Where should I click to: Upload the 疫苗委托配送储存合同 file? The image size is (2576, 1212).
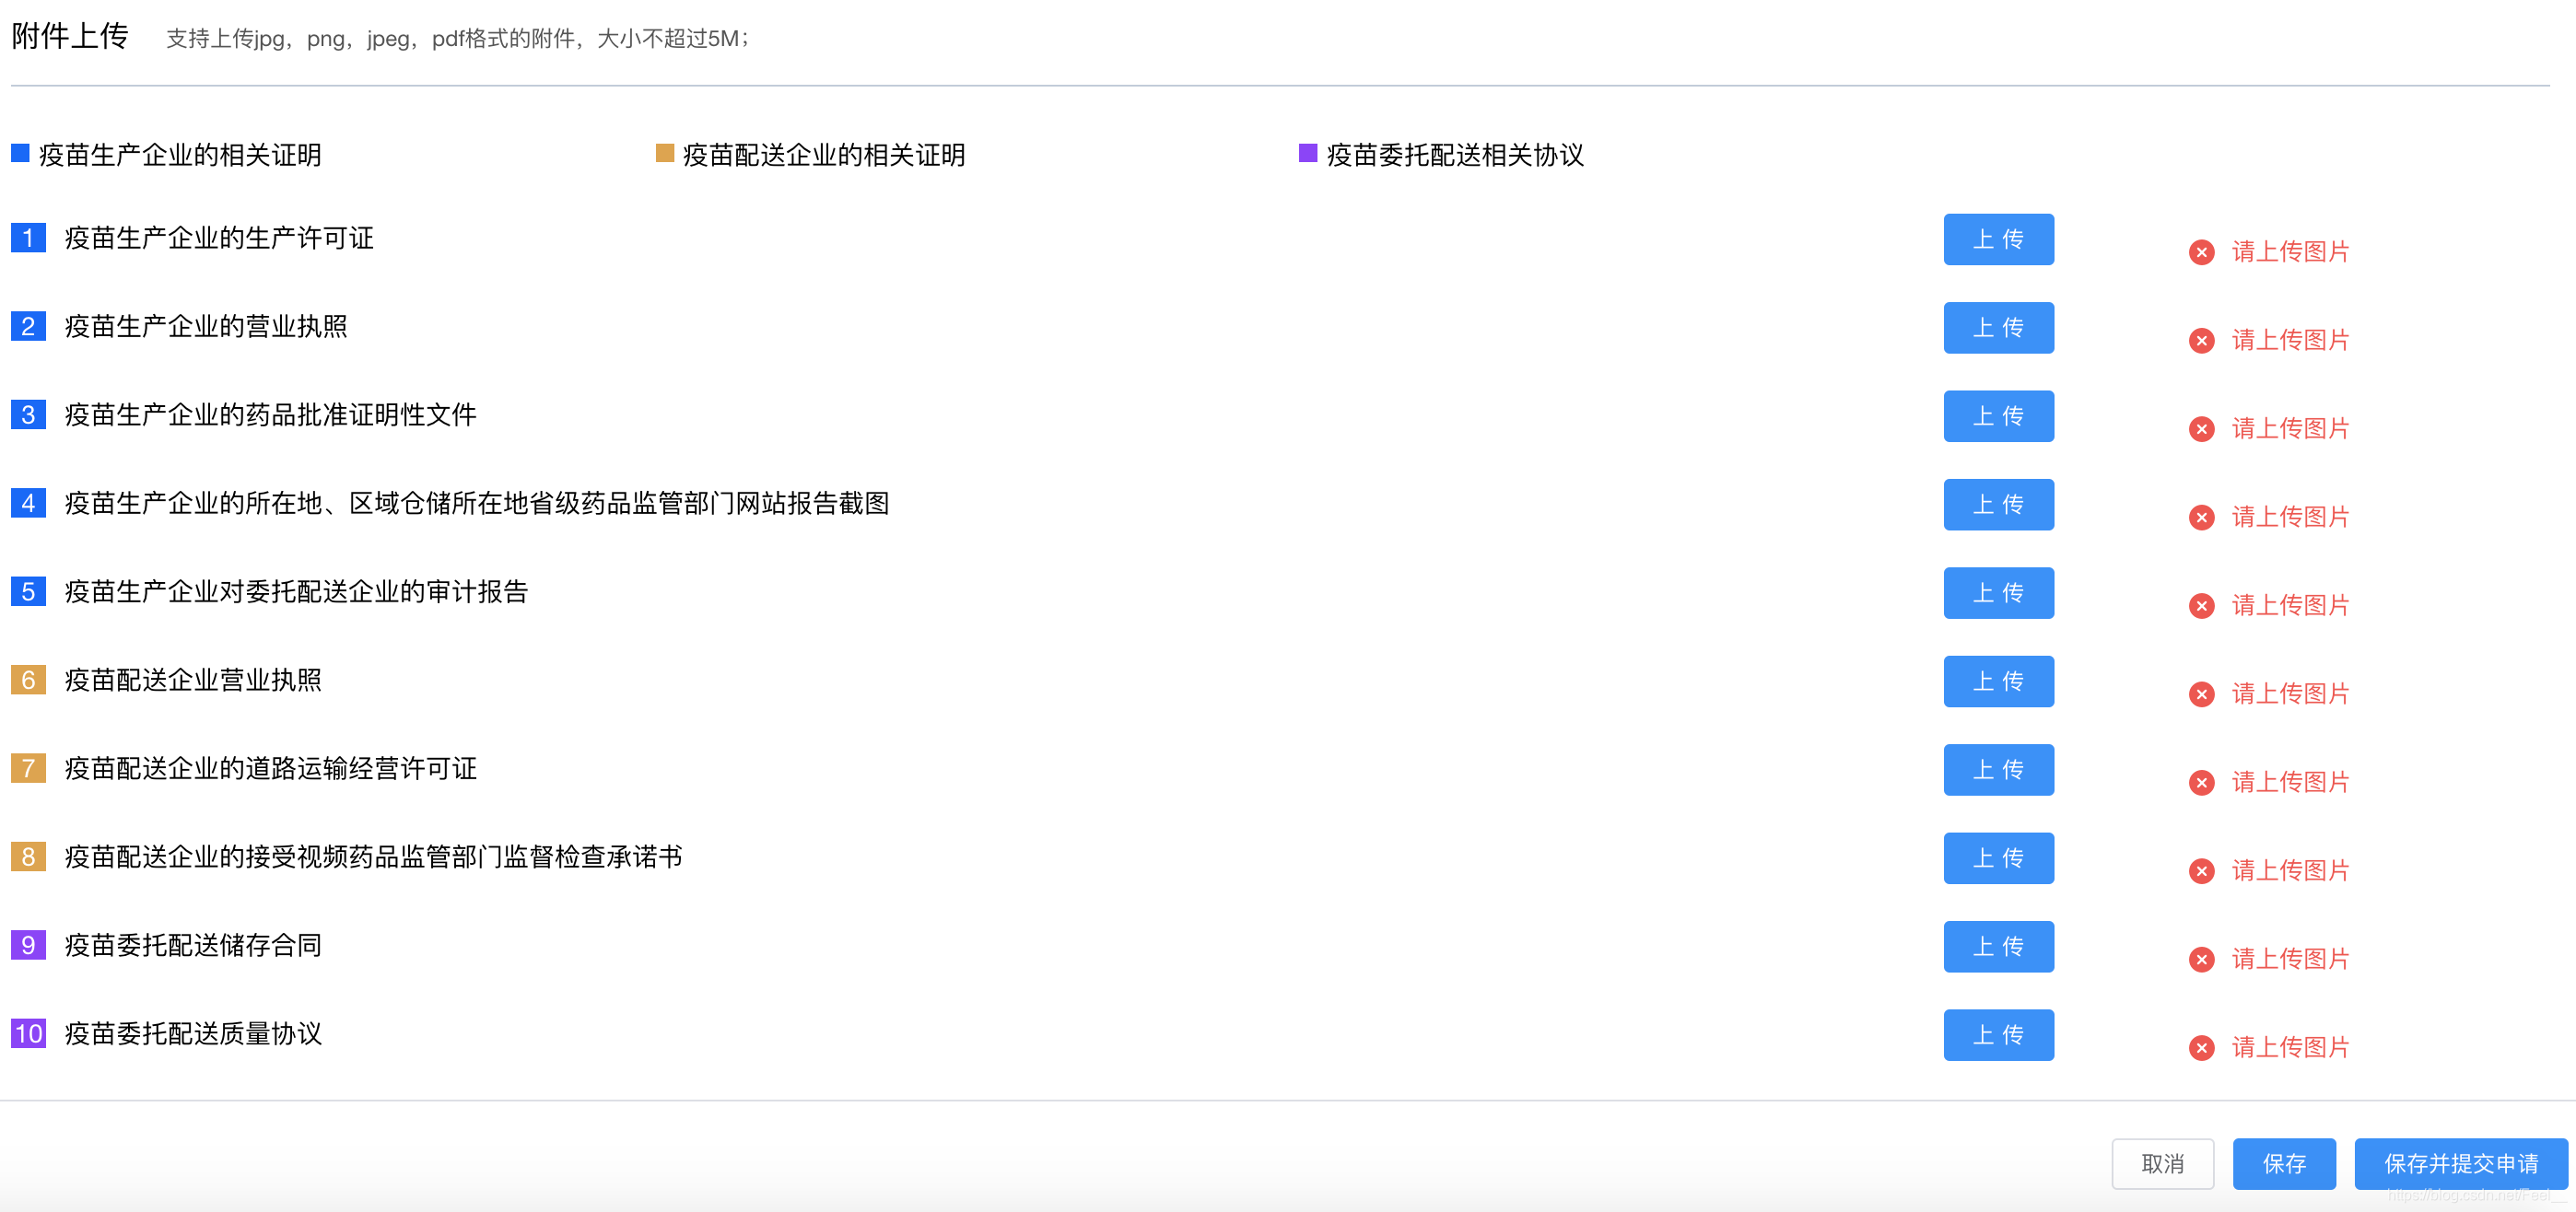click(x=1997, y=946)
